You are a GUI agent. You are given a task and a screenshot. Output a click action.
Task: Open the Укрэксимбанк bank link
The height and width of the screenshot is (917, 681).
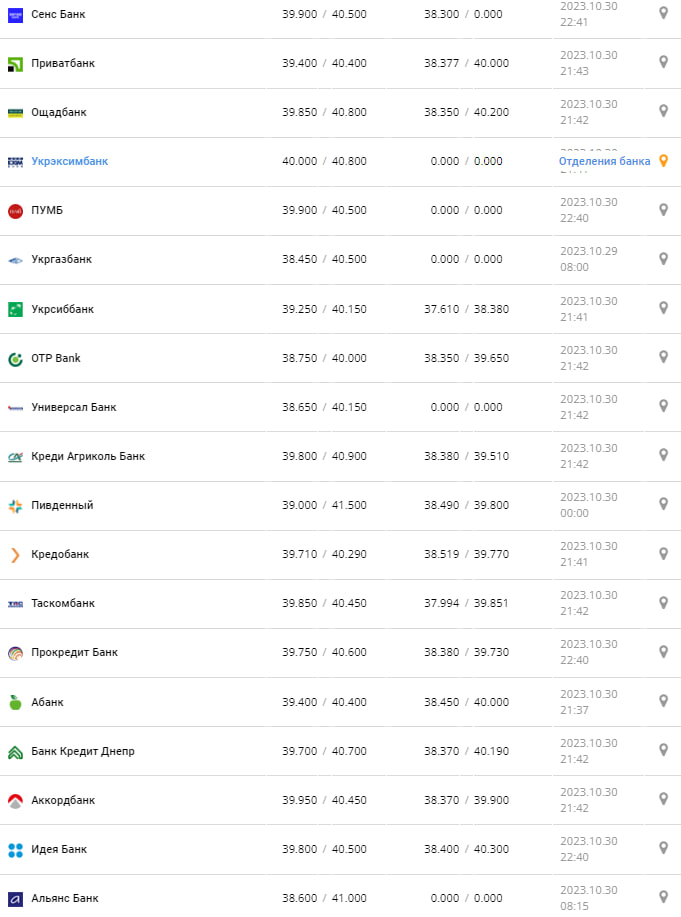click(x=70, y=161)
